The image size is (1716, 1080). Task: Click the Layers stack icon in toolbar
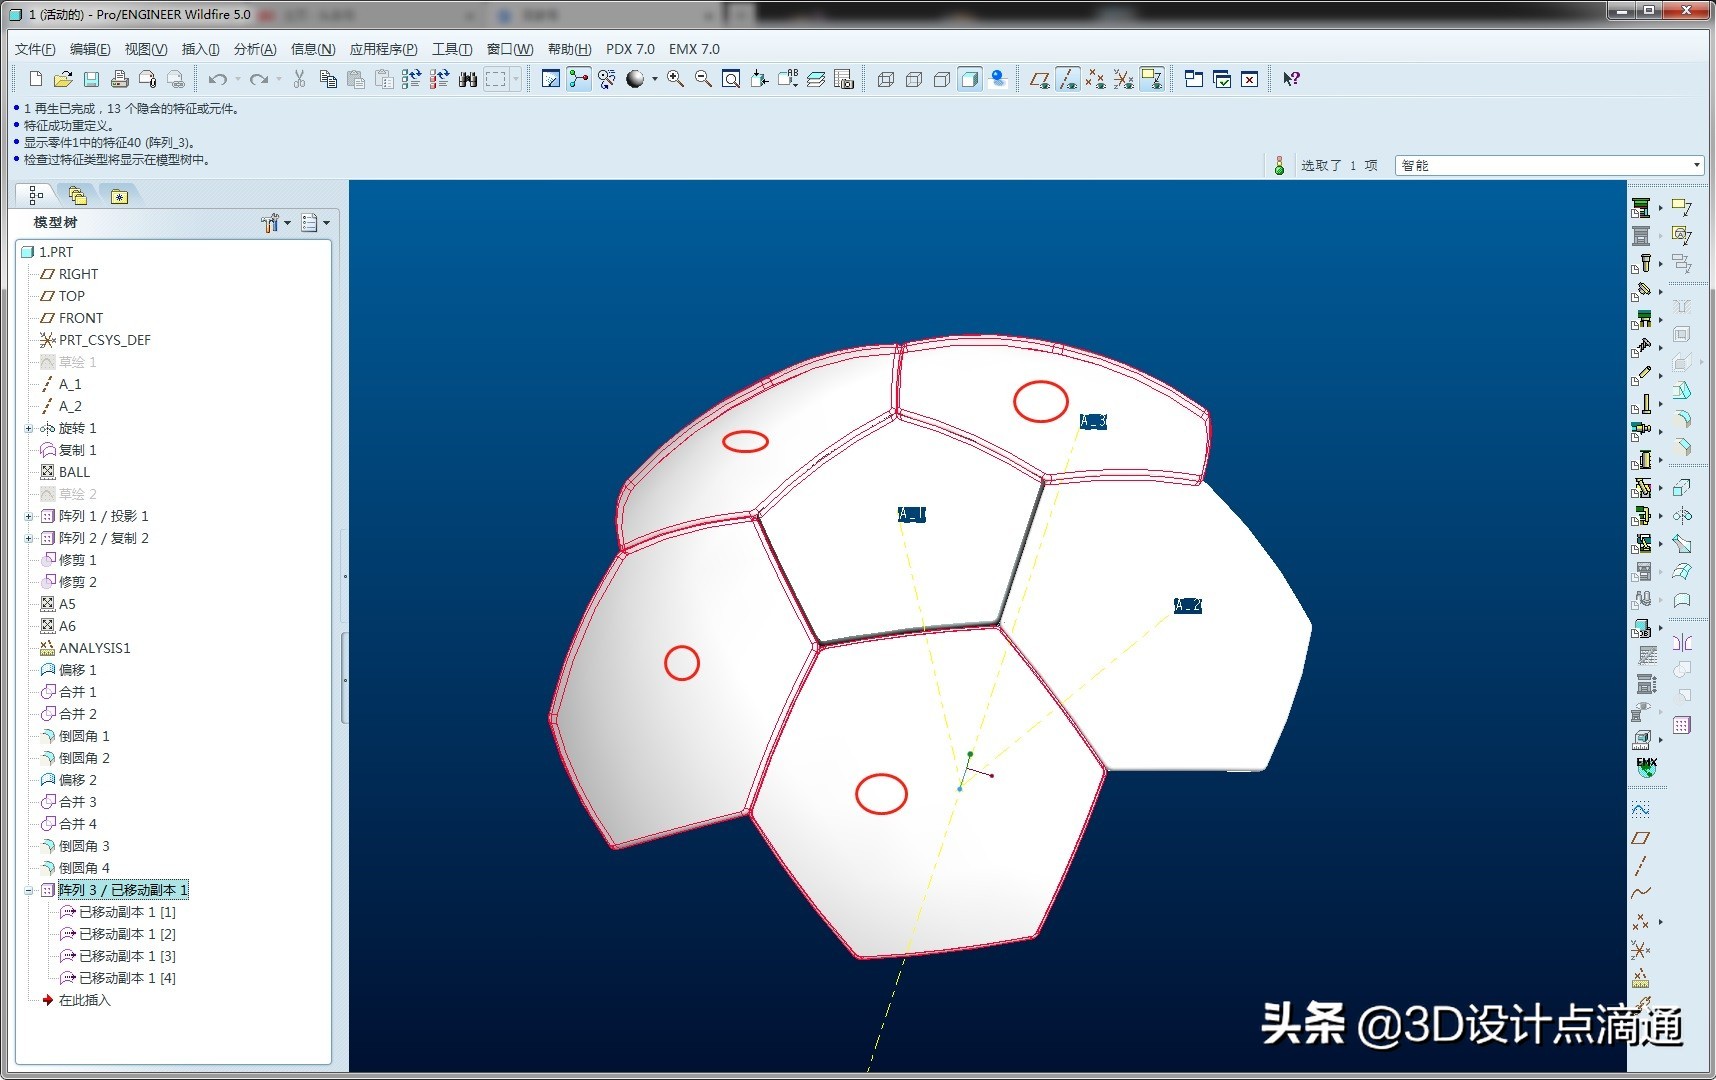pyautogui.click(x=816, y=79)
